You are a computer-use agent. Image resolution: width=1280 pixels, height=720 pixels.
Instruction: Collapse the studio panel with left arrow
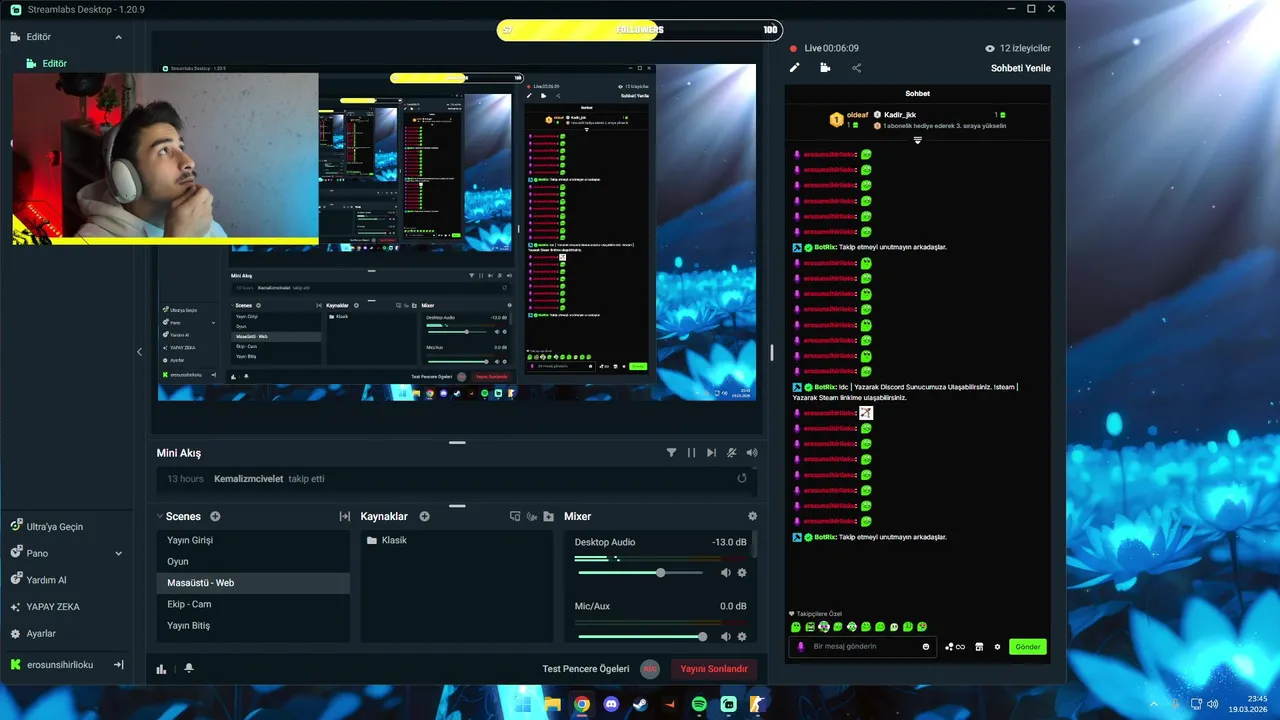[139, 352]
